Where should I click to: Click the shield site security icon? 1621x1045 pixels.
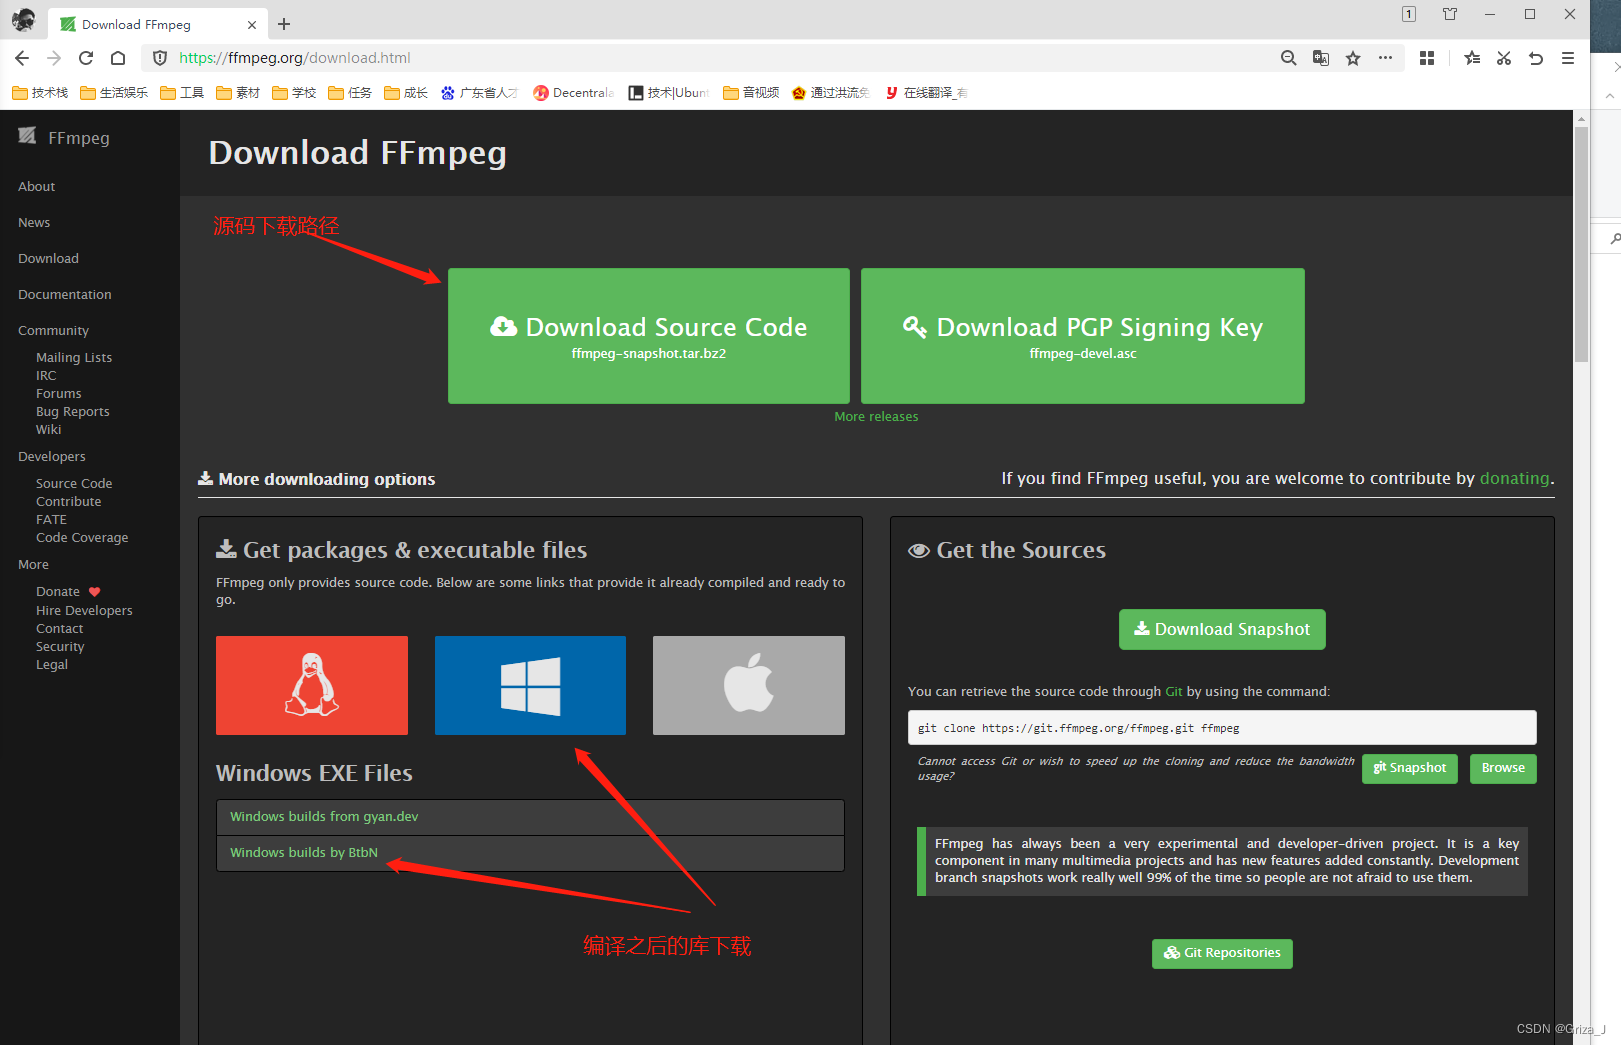tap(159, 58)
